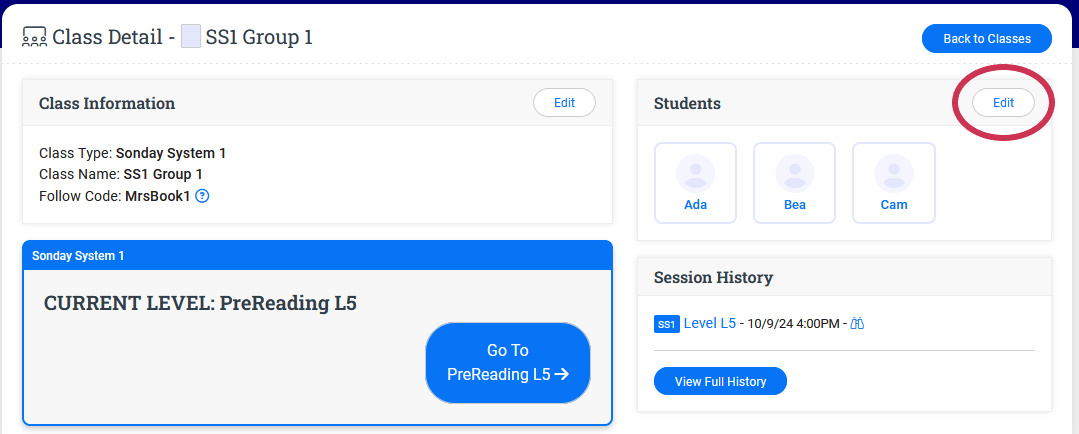The width and height of the screenshot is (1079, 434).
Task: Go back to the Classes list
Action: 986,39
